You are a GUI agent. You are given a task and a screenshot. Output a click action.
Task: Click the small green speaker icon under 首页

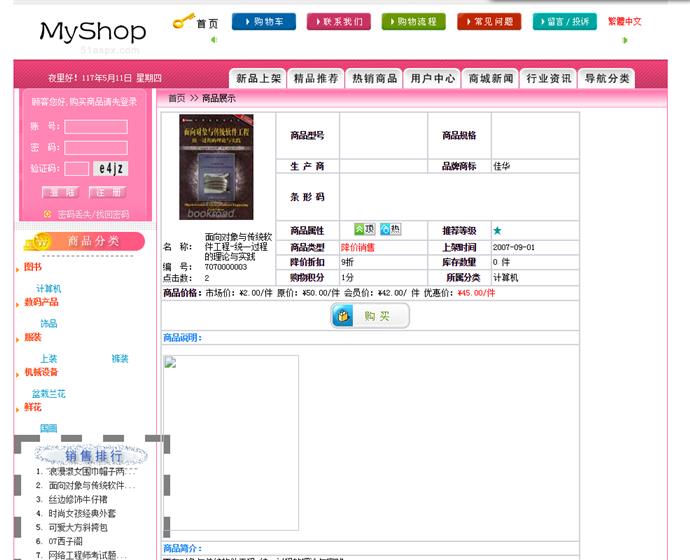point(213,40)
